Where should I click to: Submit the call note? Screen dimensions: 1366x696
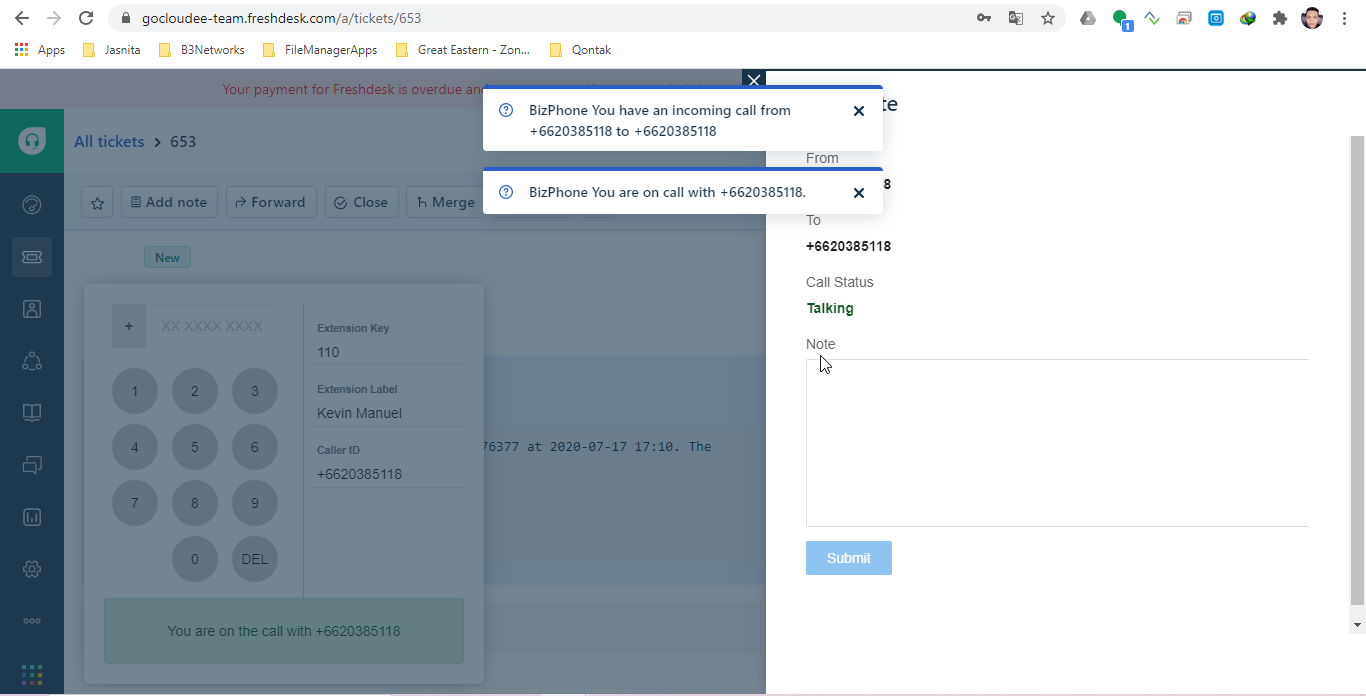849,558
